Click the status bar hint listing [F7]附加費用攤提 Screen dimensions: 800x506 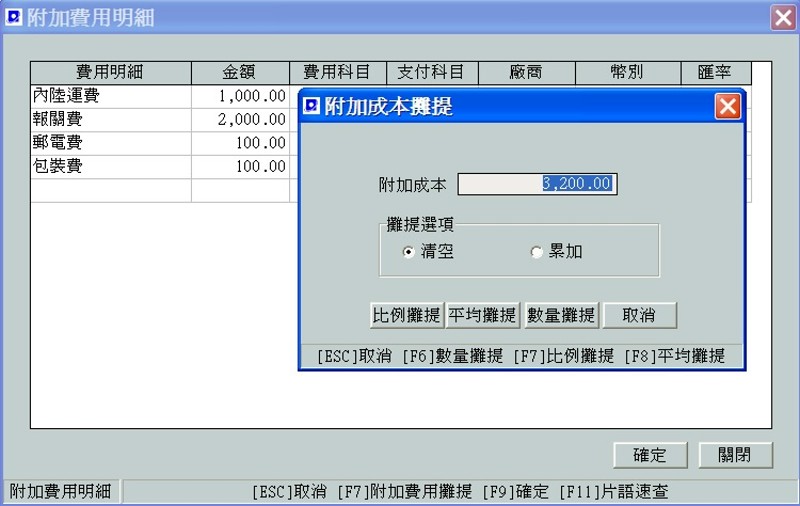pos(460,492)
